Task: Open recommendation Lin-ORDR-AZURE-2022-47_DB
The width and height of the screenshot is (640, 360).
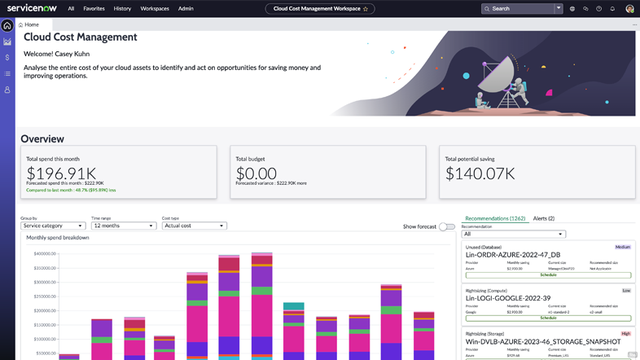Action: point(513,255)
